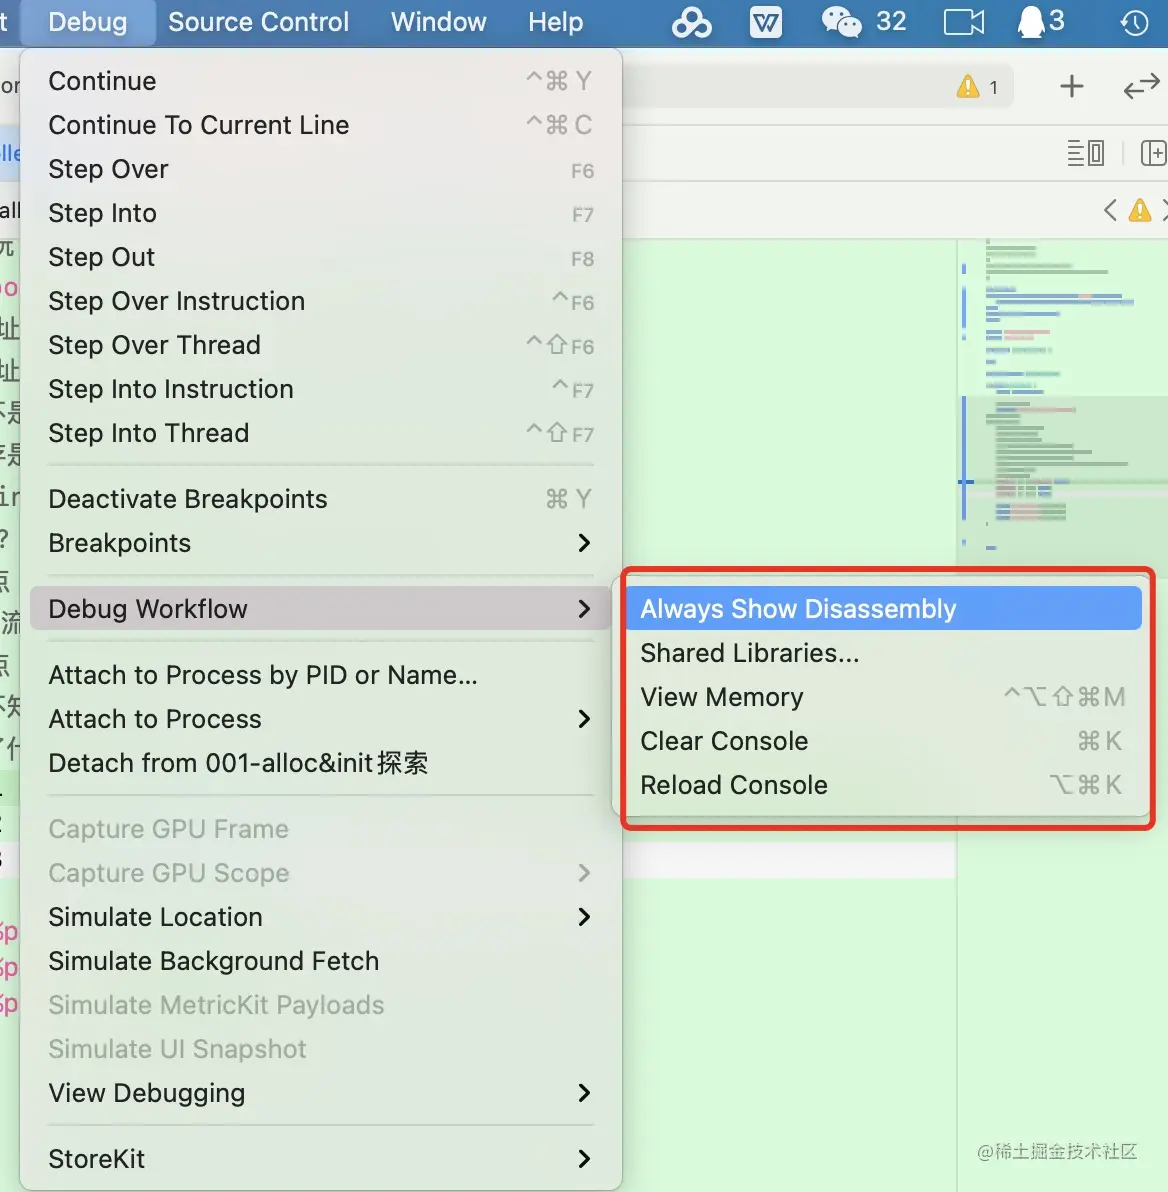Expand the Debug Workflow submenu
This screenshot has width=1168, height=1192.
320,609
